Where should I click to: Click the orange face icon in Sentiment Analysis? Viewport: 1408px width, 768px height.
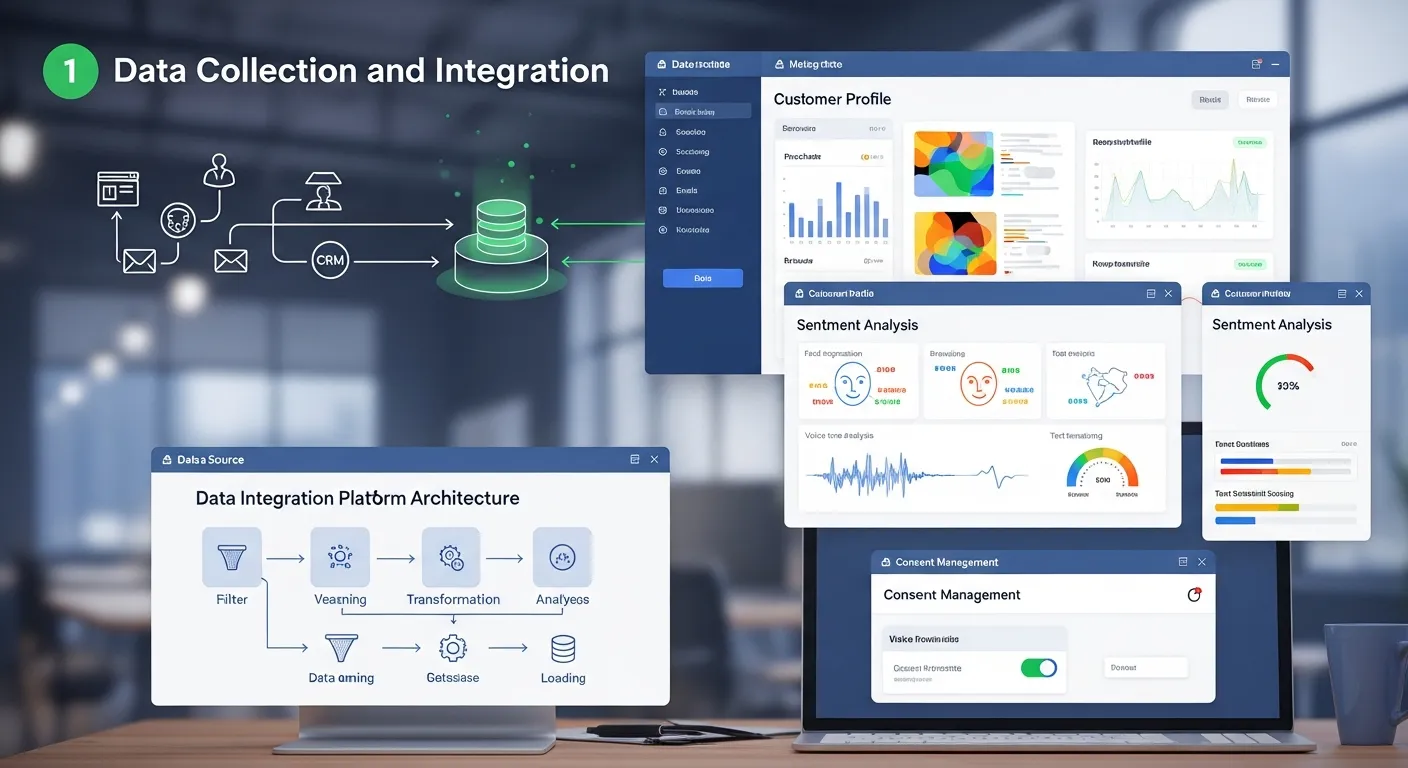pyautogui.click(x=978, y=384)
